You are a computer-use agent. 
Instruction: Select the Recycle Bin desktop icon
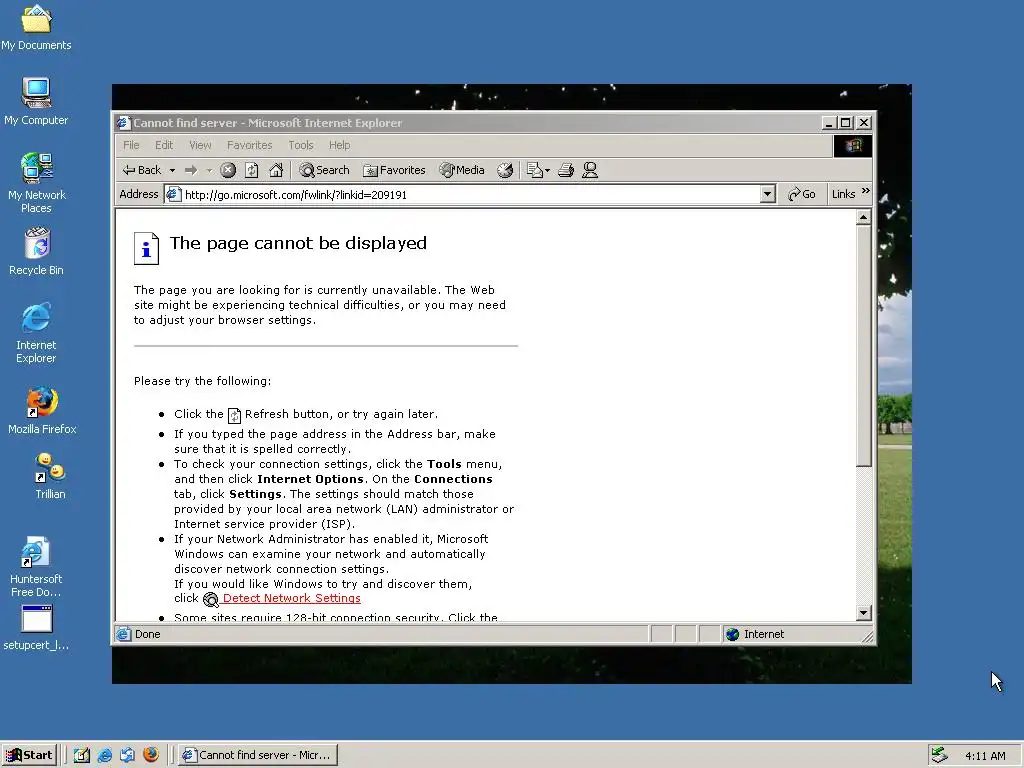(x=36, y=251)
